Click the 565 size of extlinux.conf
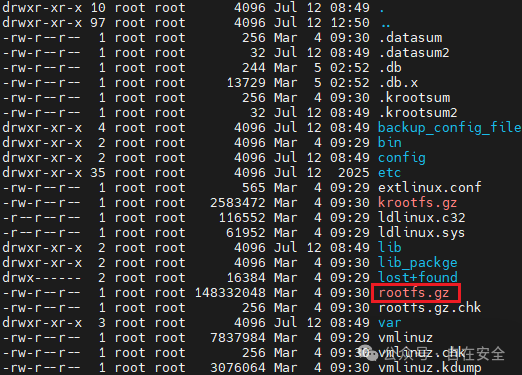The width and height of the screenshot is (522, 375). (254, 188)
